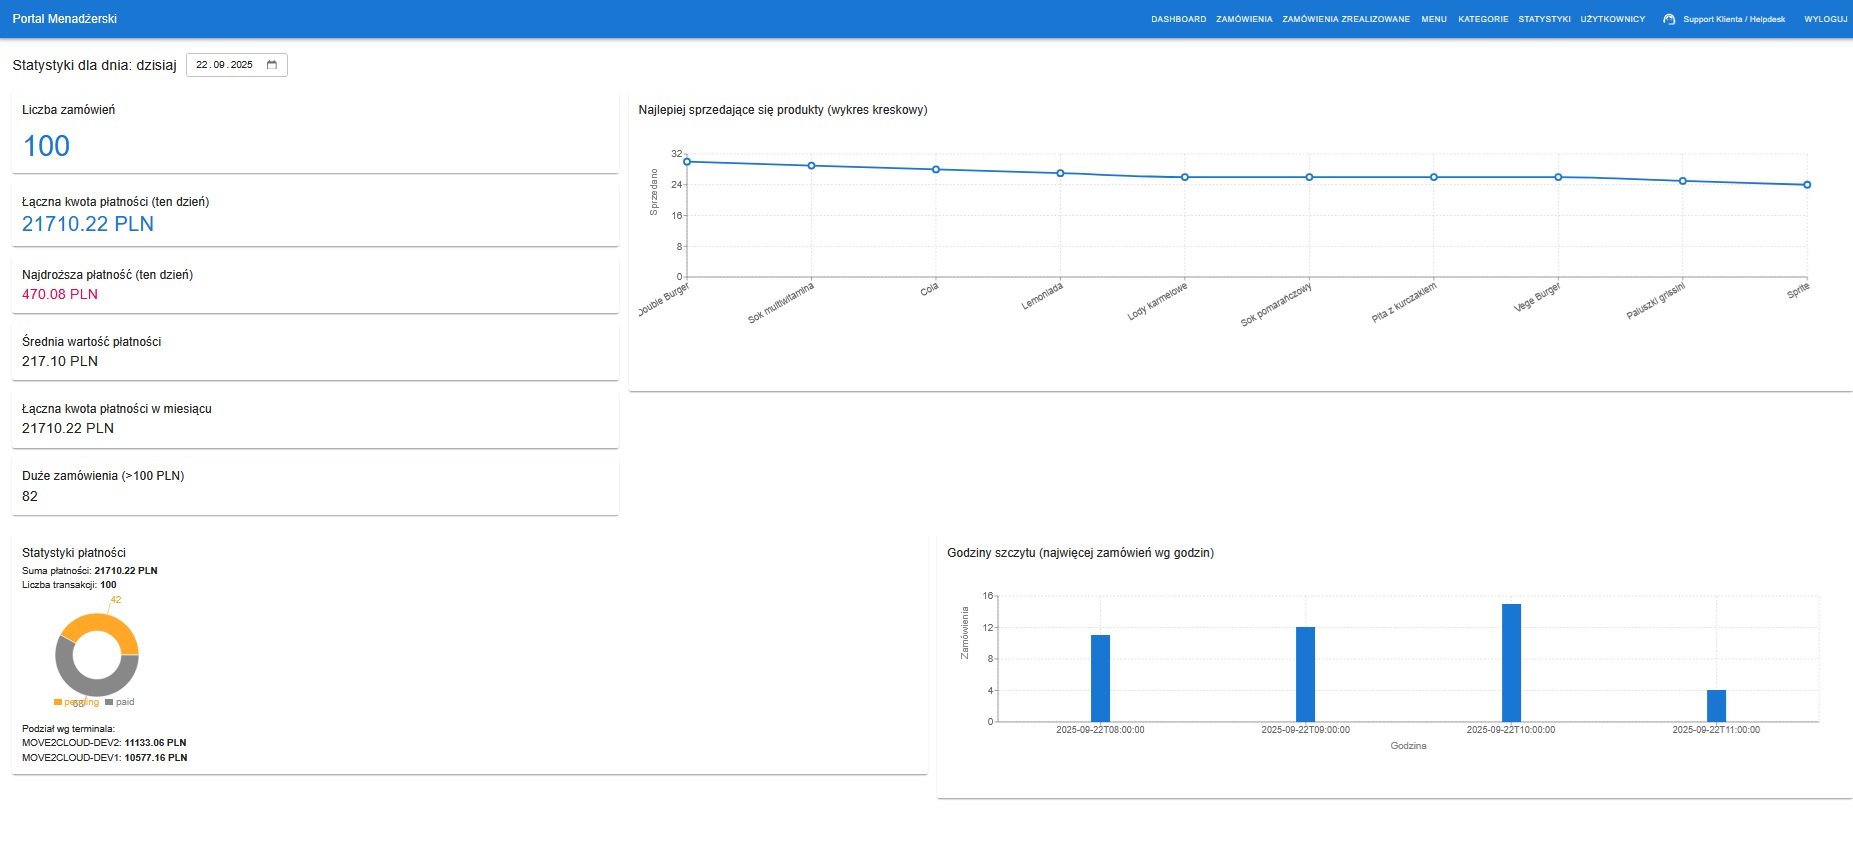Open the Statystyki page
This screenshot has width=1853, height=843.
pos(1544,19)
